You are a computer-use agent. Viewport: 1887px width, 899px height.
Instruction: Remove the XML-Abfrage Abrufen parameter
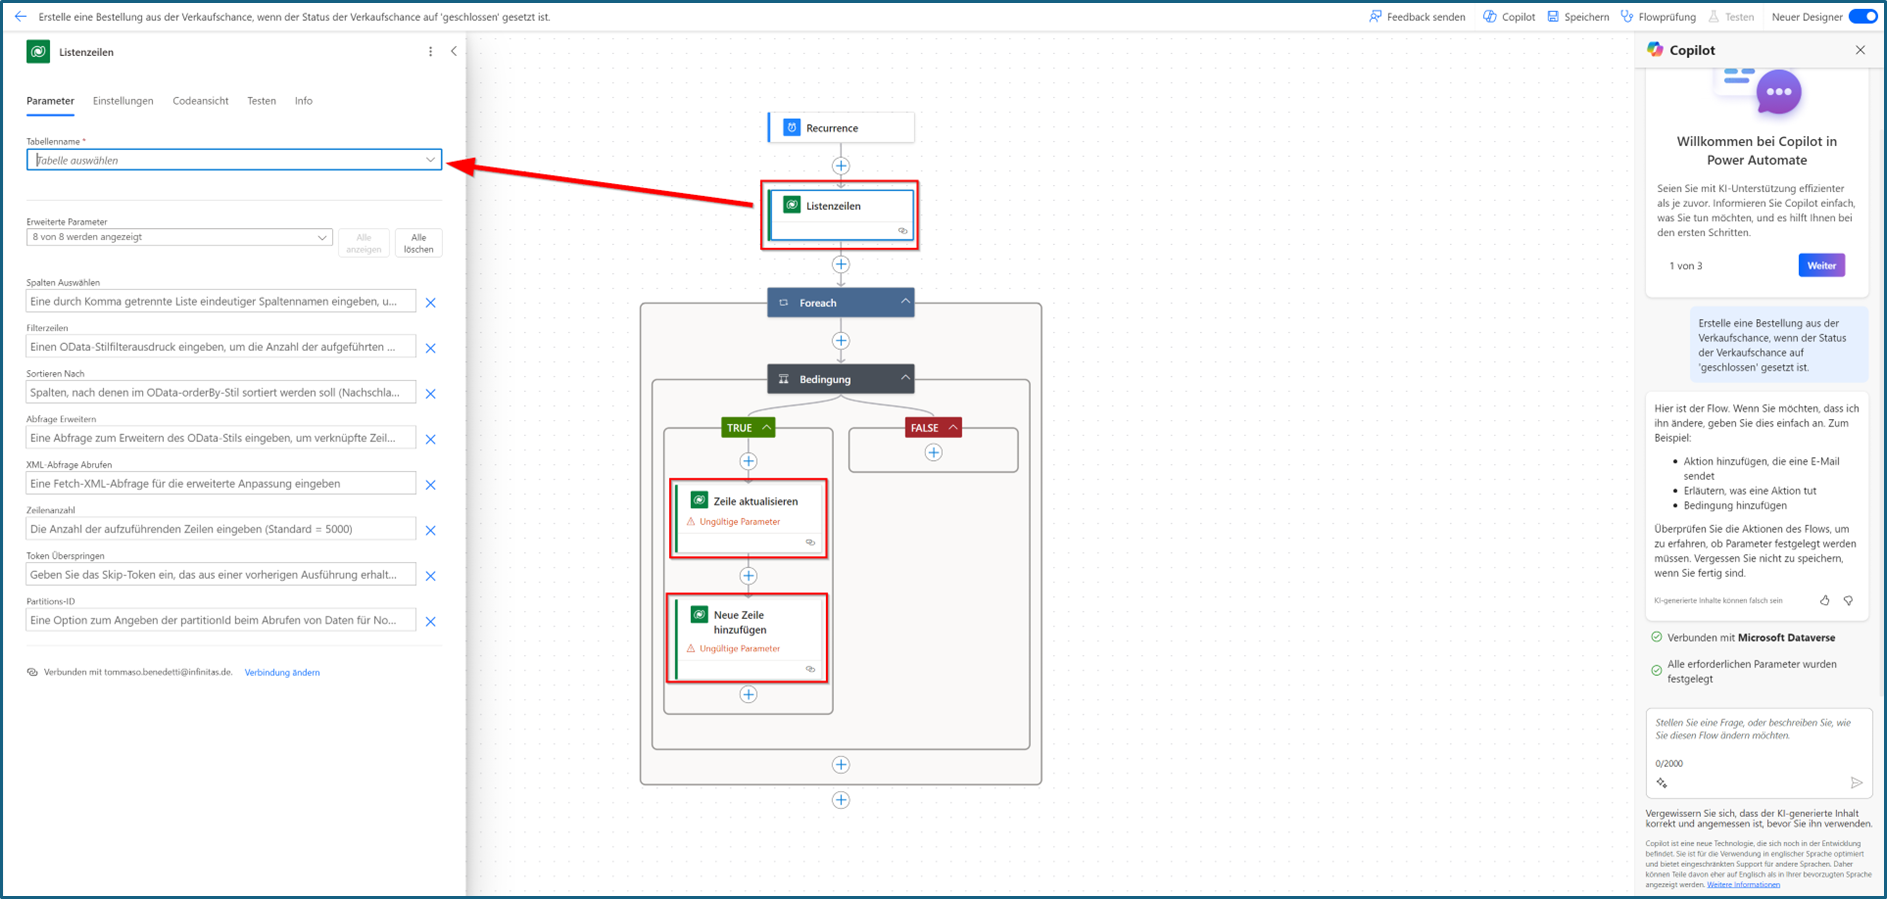[x=431, y=485]
